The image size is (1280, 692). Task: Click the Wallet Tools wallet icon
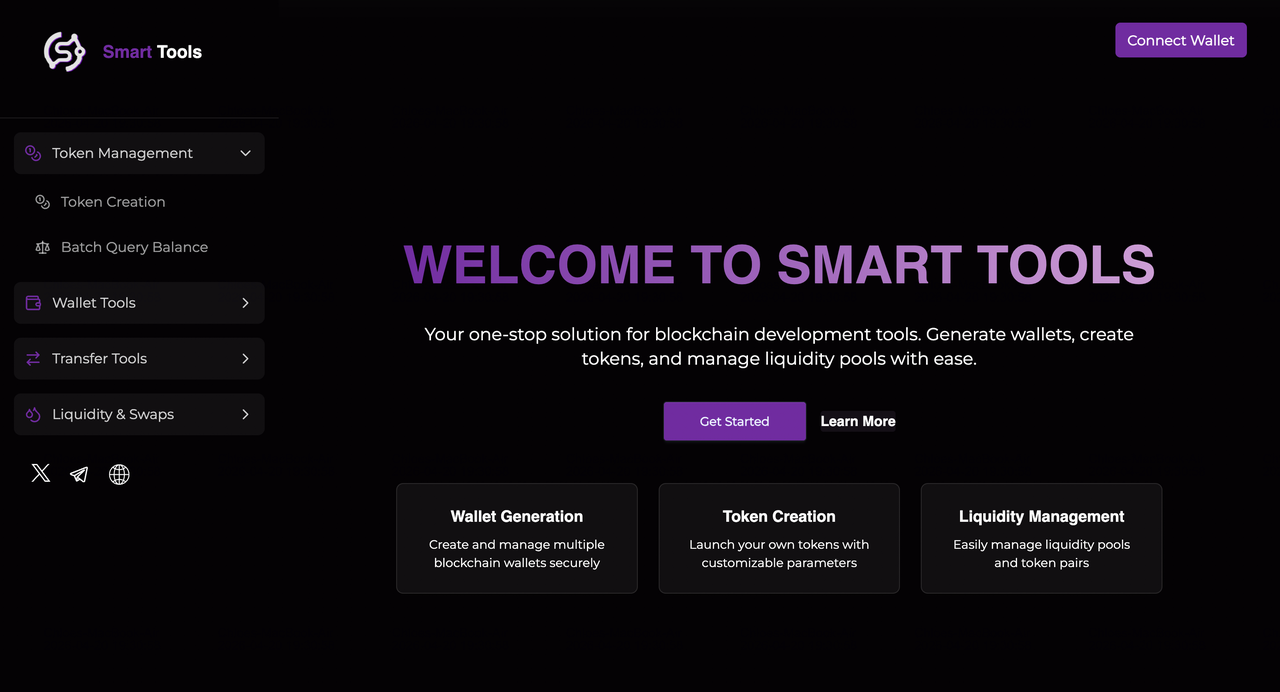click(33, 303)
